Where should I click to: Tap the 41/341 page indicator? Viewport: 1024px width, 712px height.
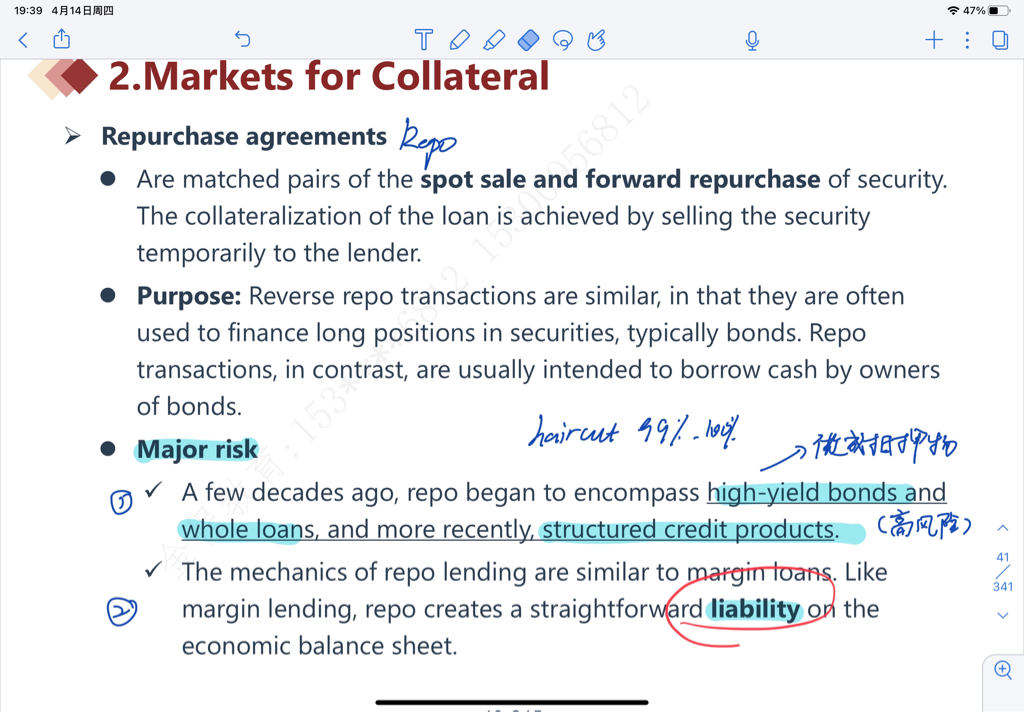[1003, 571]
